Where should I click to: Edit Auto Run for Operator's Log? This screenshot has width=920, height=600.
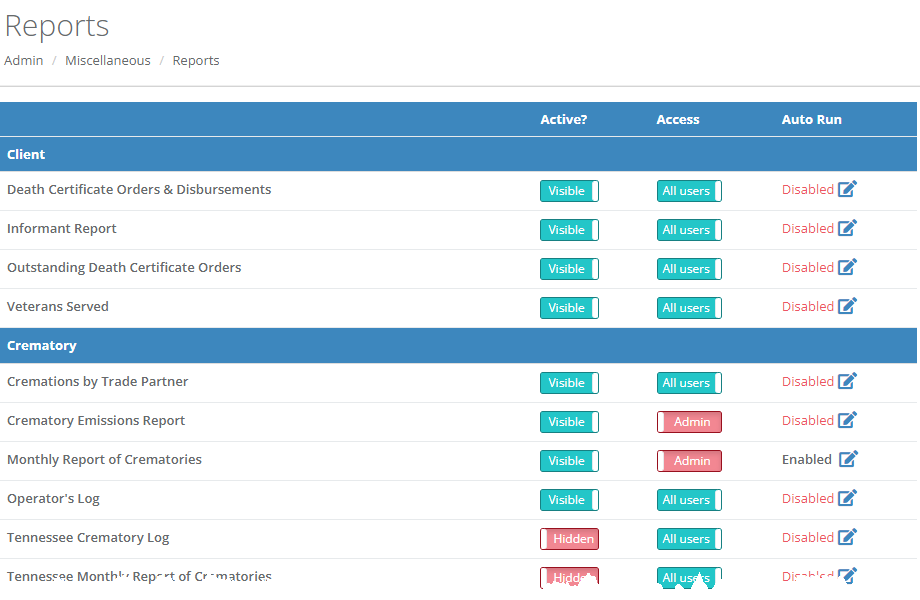coord(847,498)
